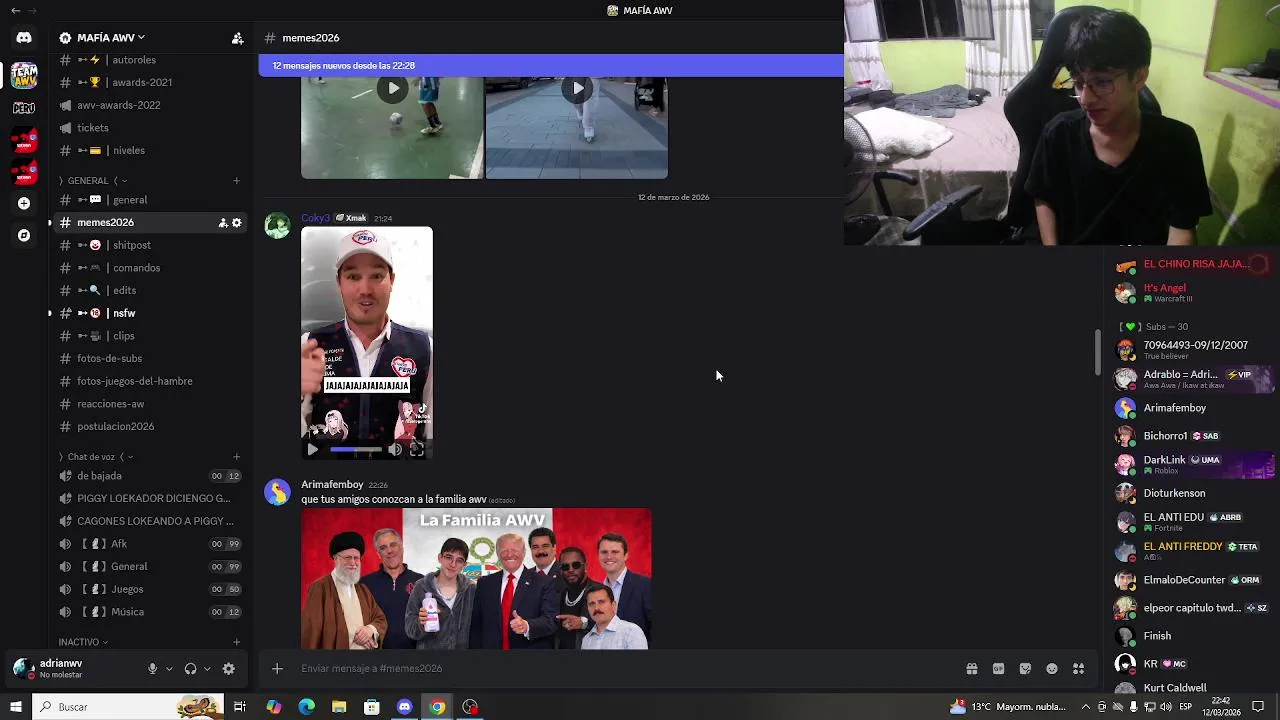
Task: Play the right video on the sidewalk
Action: [577, 88]
